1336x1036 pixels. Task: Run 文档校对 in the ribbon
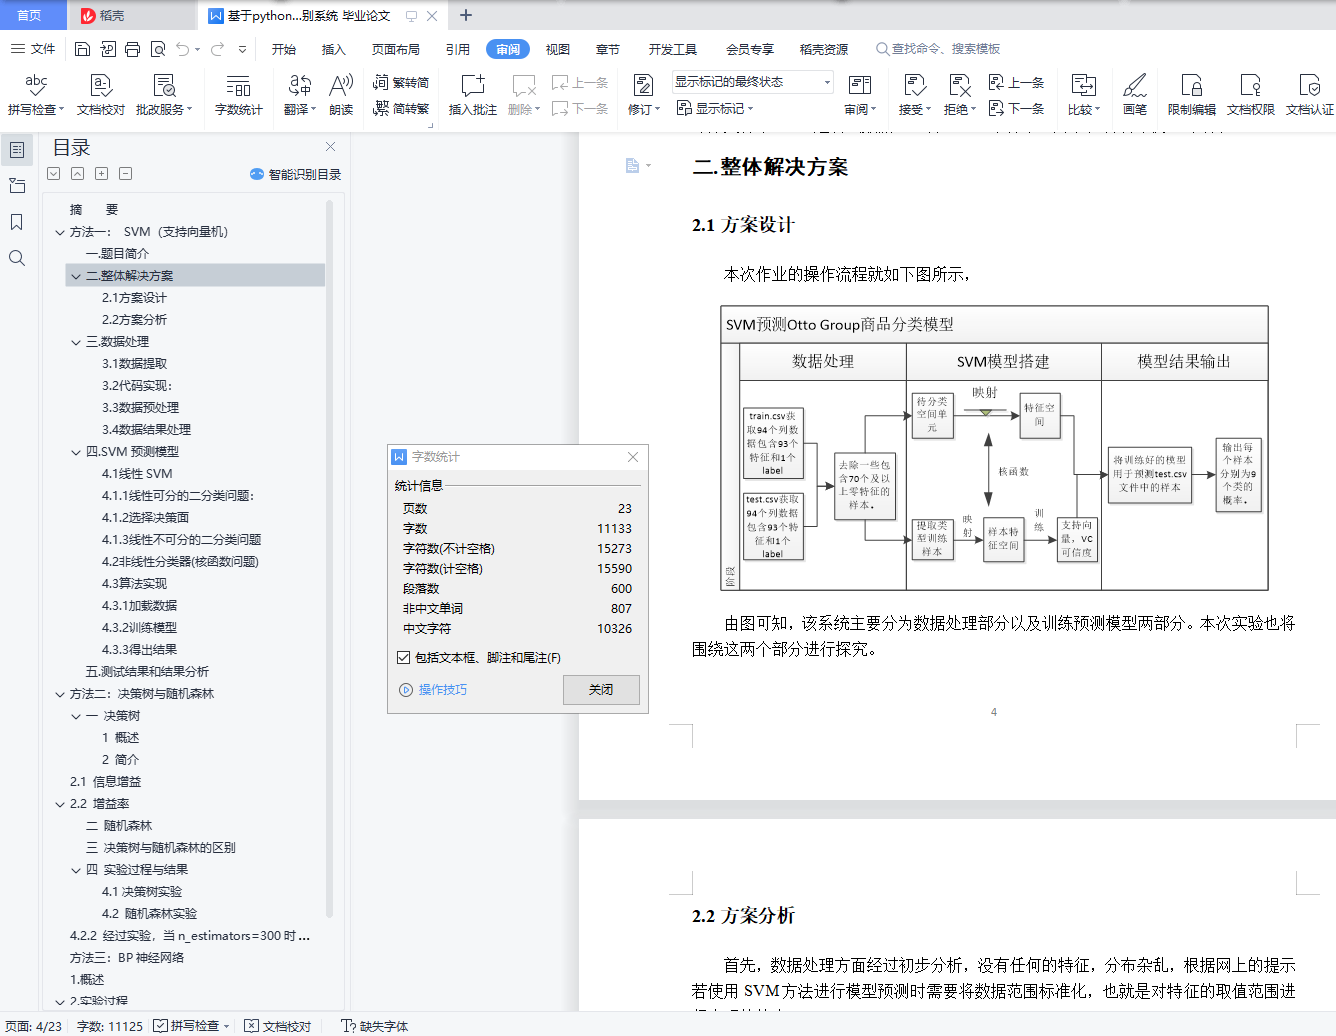(101, 95)
